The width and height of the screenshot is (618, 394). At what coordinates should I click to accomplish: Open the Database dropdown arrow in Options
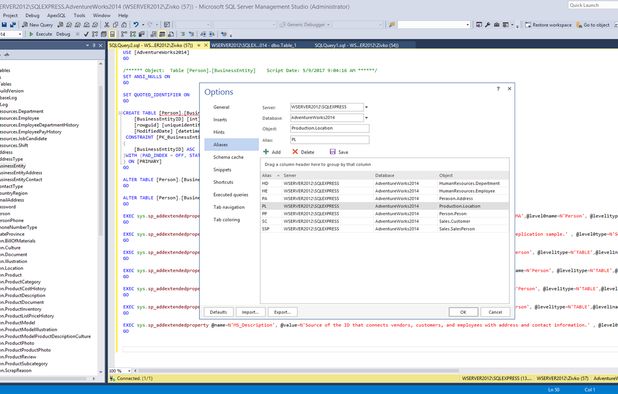366,118
